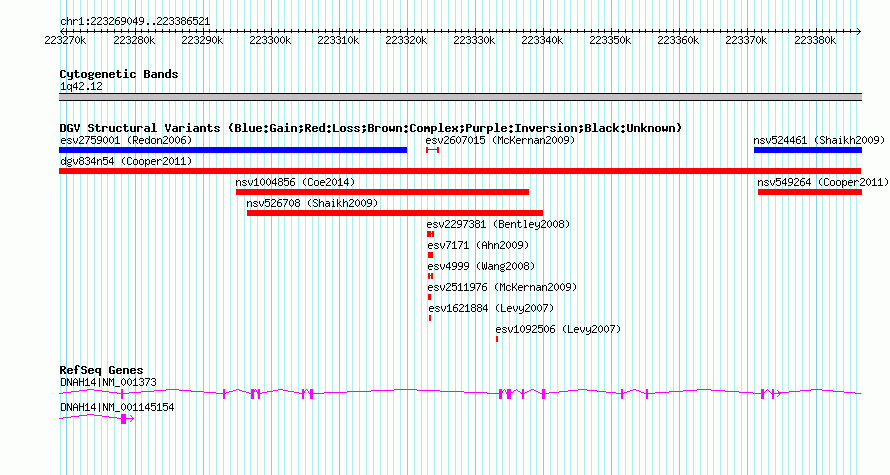This screenshot has width=890, height=475.
Task: Click the 223360k ruler tick label
Action: (678, 40)
